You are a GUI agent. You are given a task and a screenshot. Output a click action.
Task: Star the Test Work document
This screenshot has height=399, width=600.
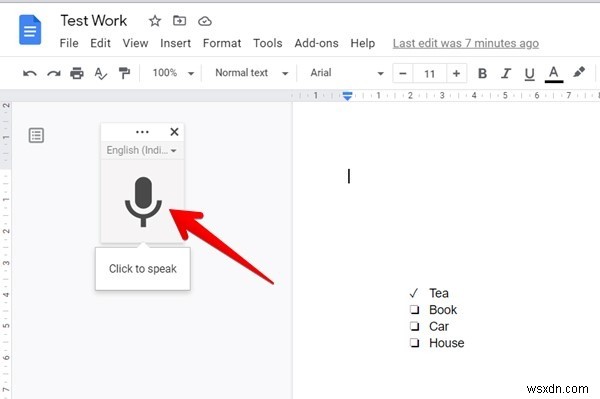155,21
